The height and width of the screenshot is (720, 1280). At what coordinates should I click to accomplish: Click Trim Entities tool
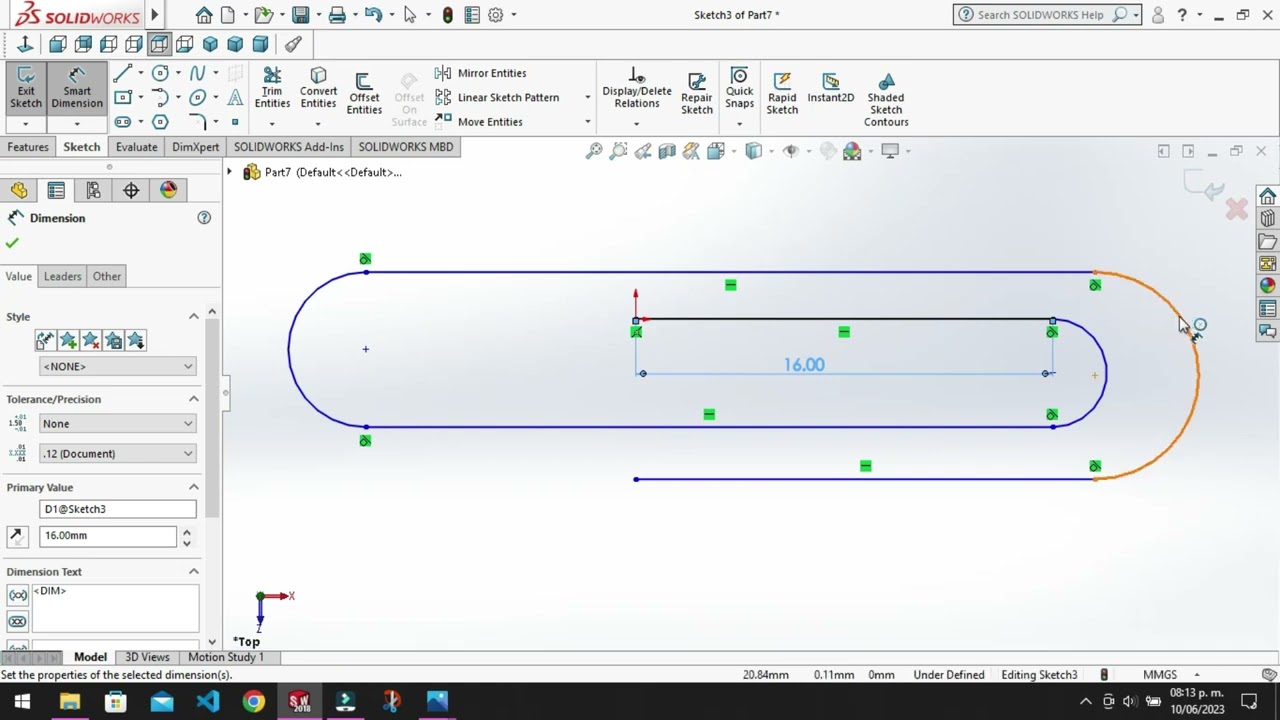coord(272,88)
